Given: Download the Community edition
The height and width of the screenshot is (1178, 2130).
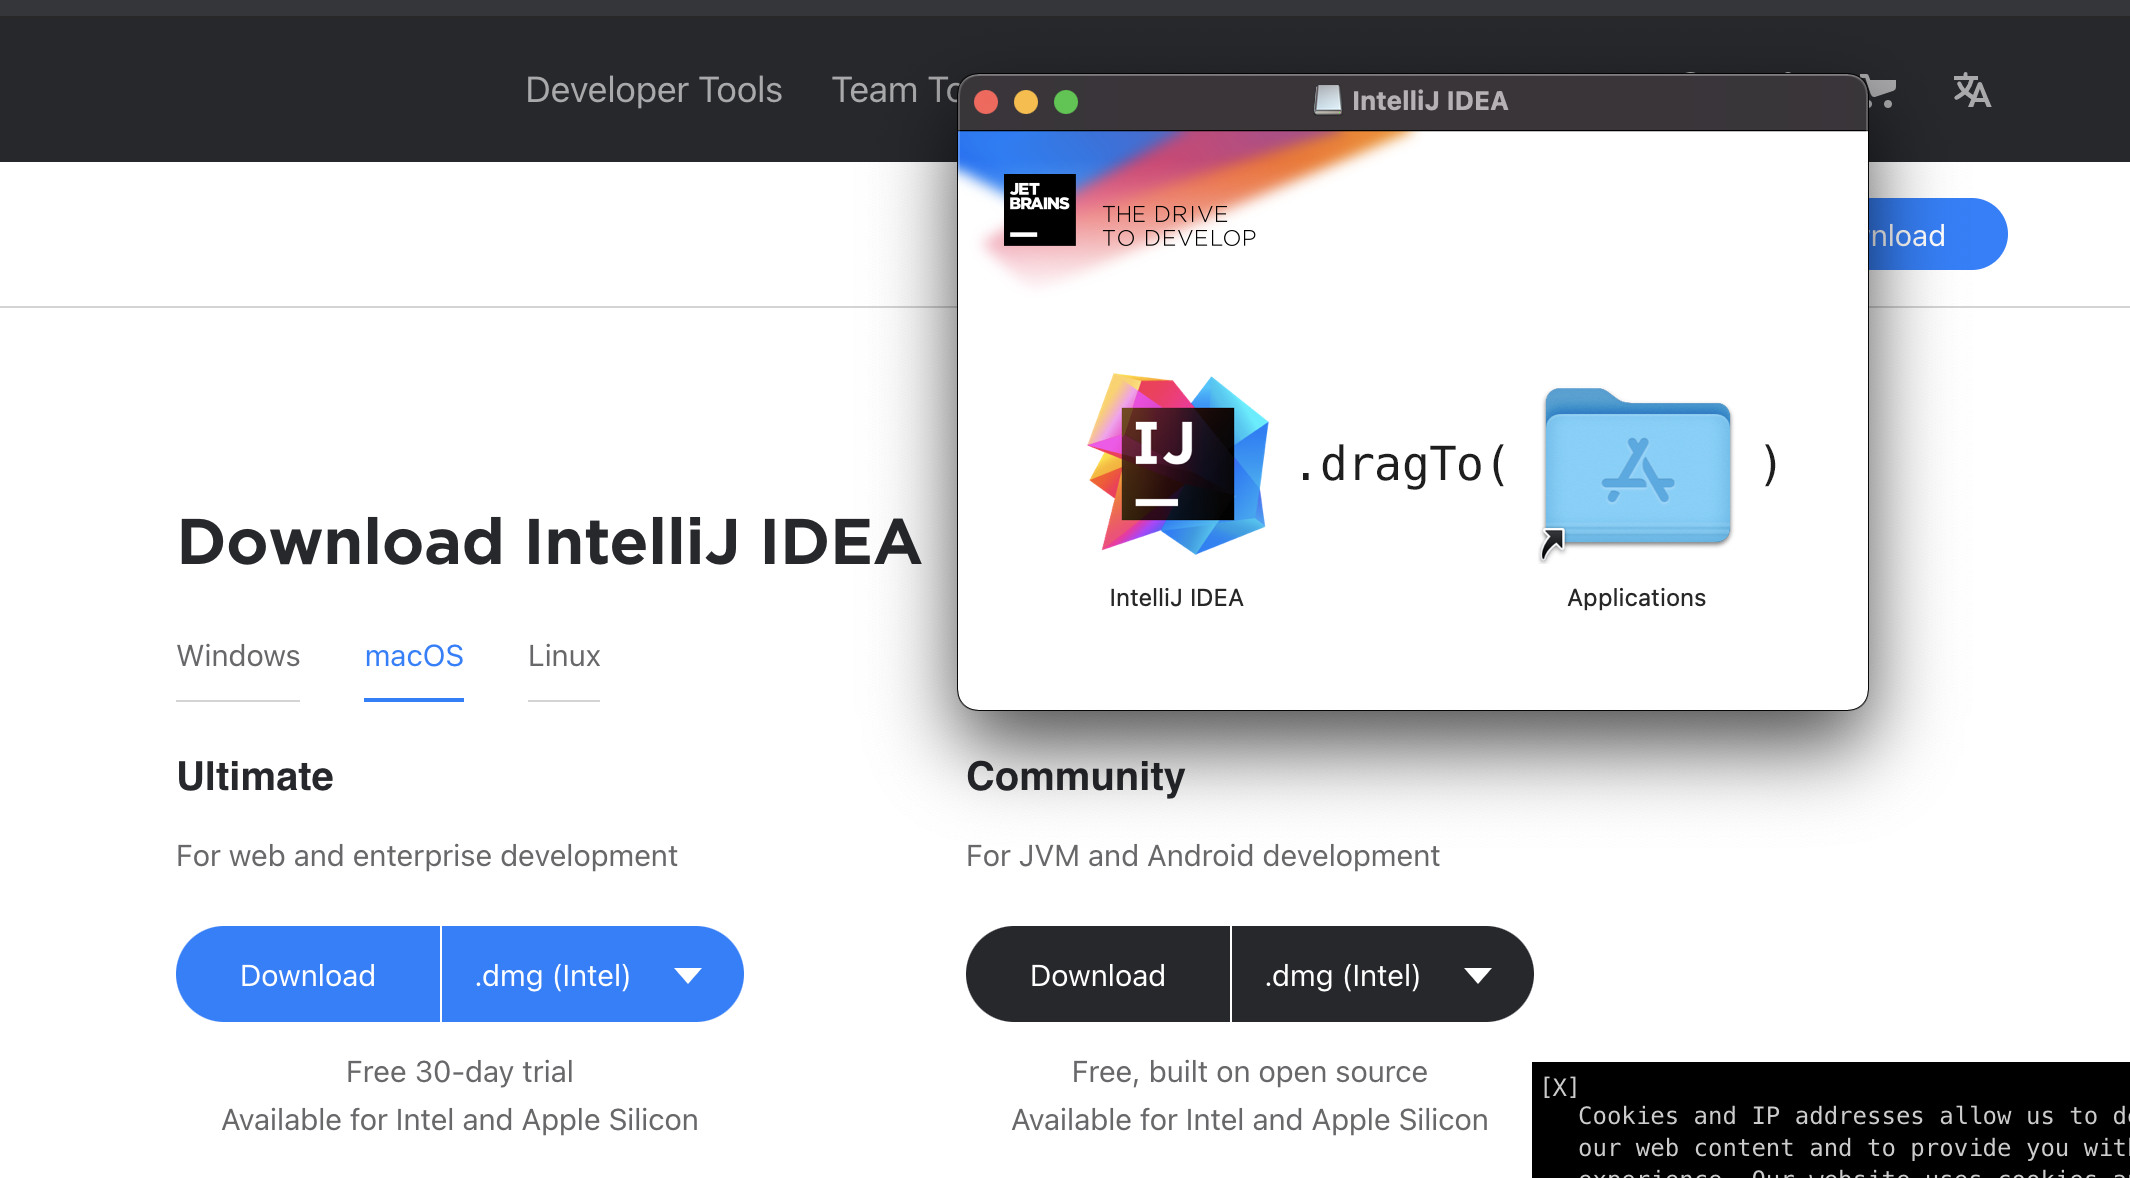Looking at the screenshot, I should pos(1098,975).
